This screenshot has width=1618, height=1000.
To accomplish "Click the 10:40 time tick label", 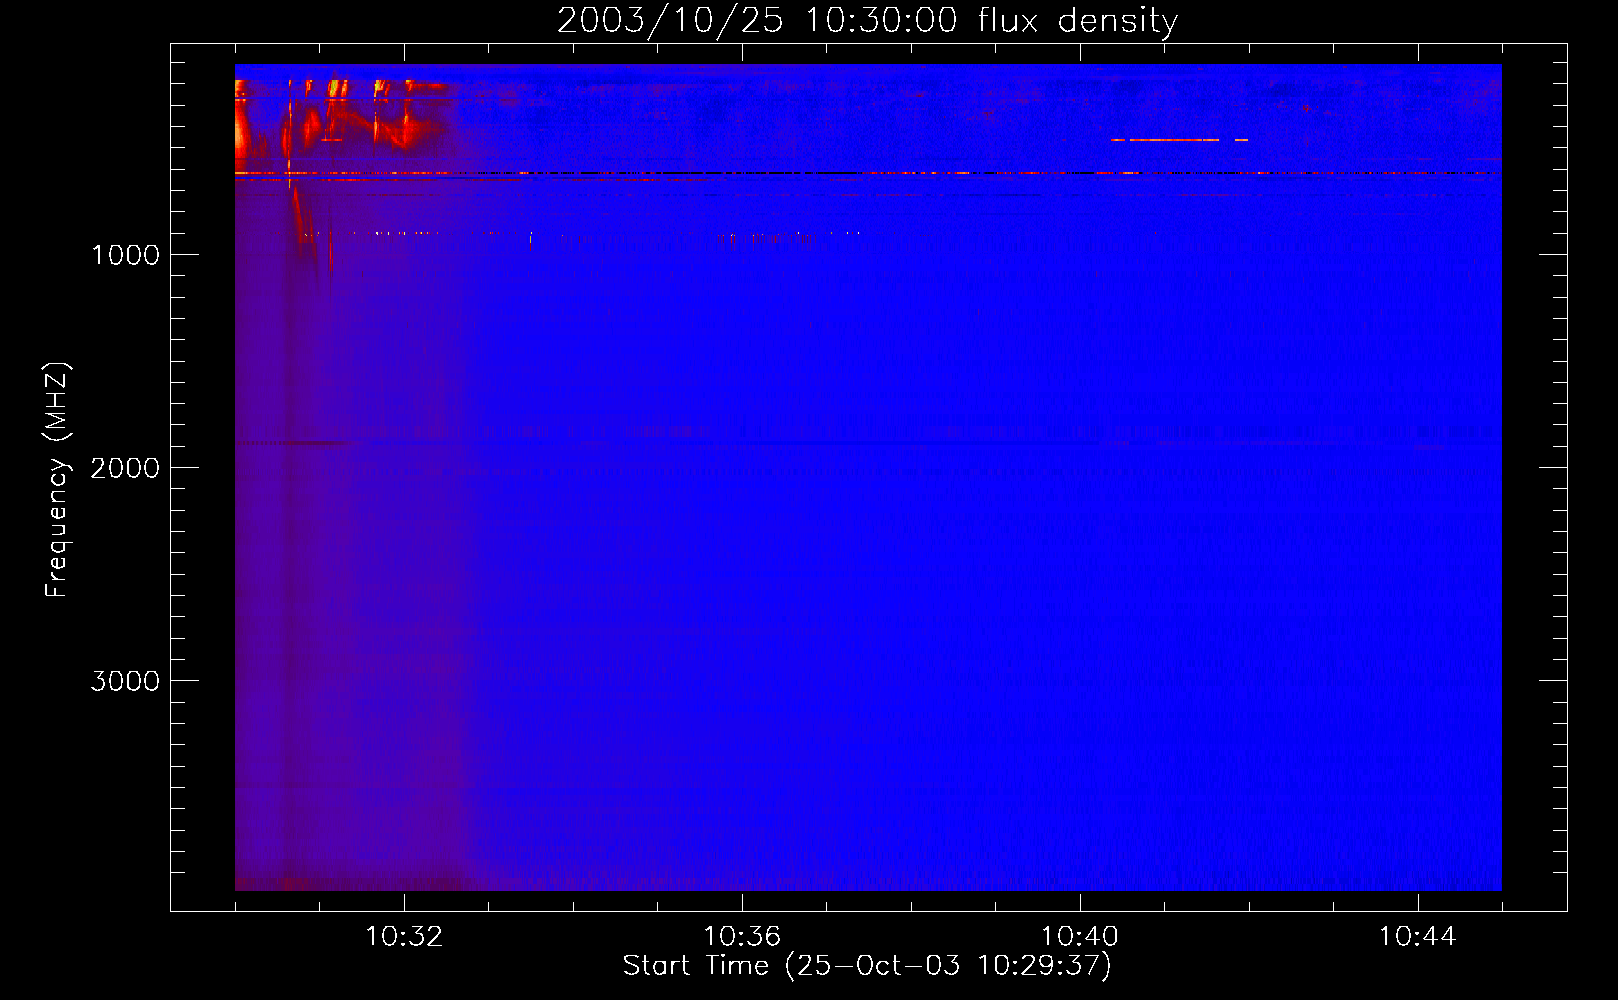I will pos(1080,937).
